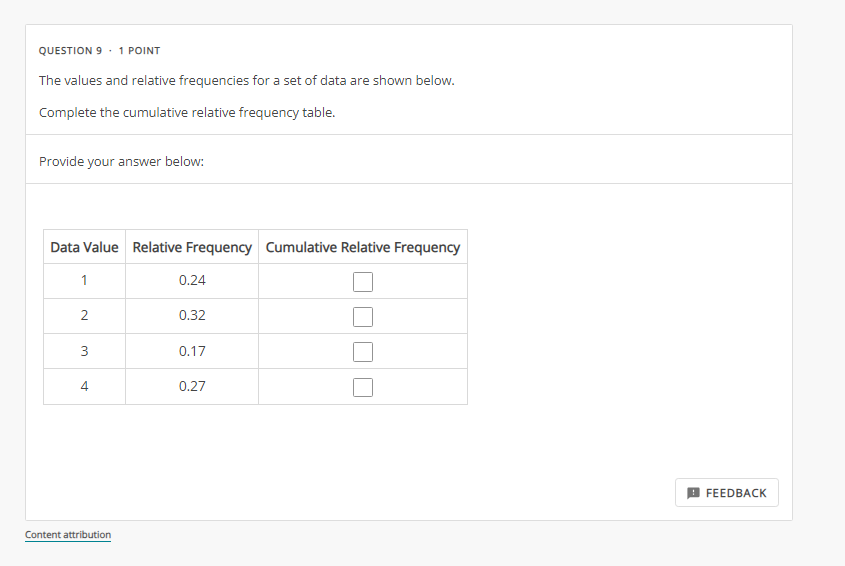
Task: Click data value 4 in the table
Action: tap(84, 386)
